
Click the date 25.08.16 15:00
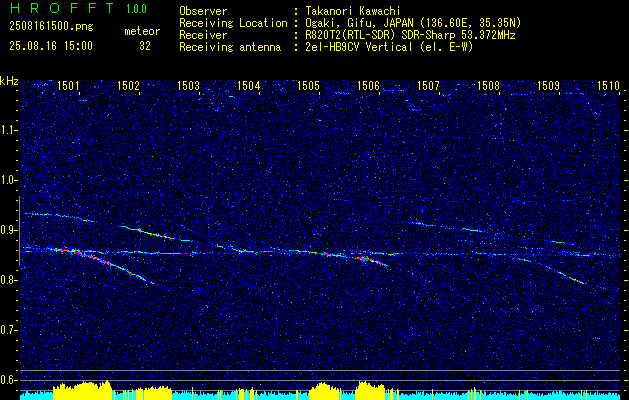pyautogui.click(x=51, y=46)
